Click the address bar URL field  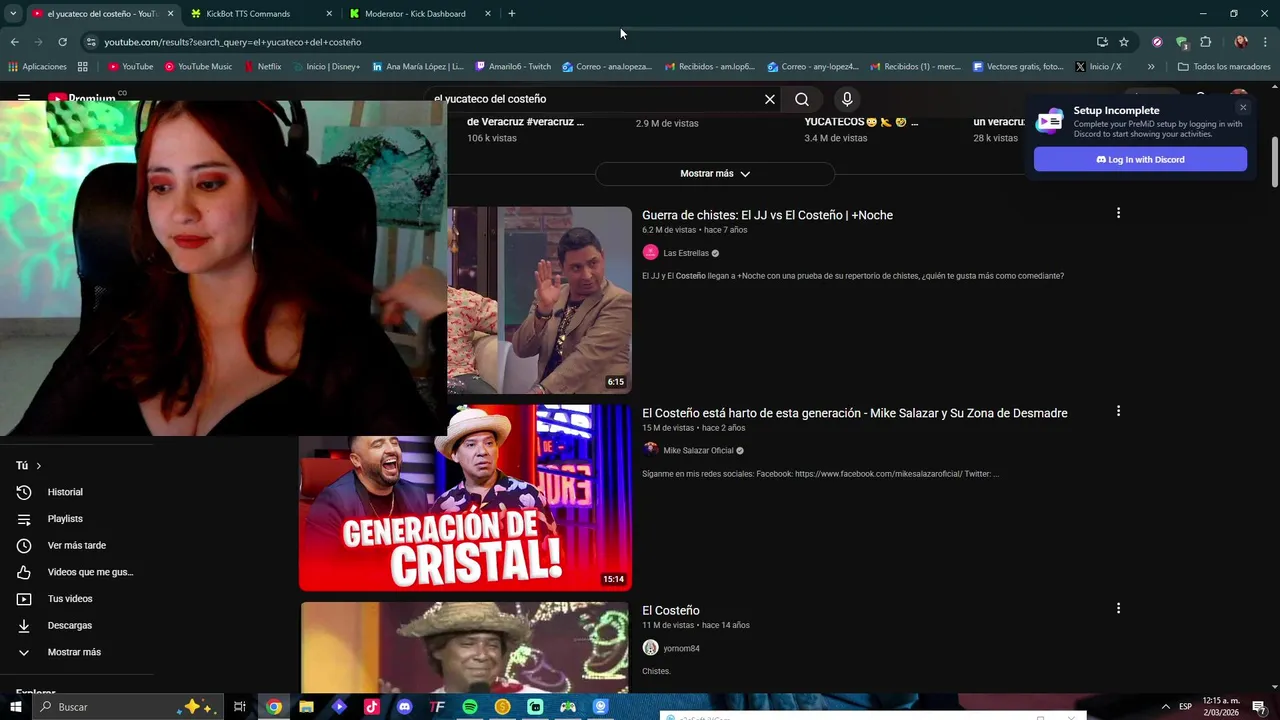point(590,42)
